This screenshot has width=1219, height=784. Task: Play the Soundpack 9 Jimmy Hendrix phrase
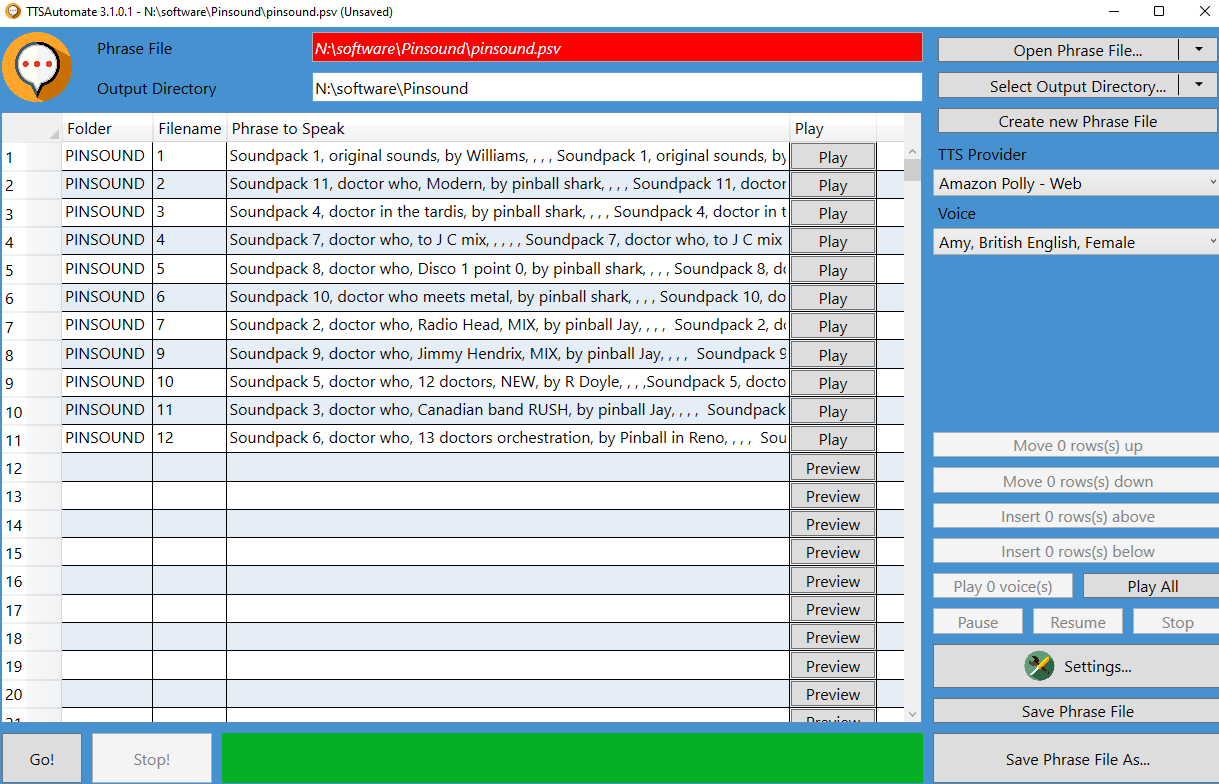click(x=832, y=355)
